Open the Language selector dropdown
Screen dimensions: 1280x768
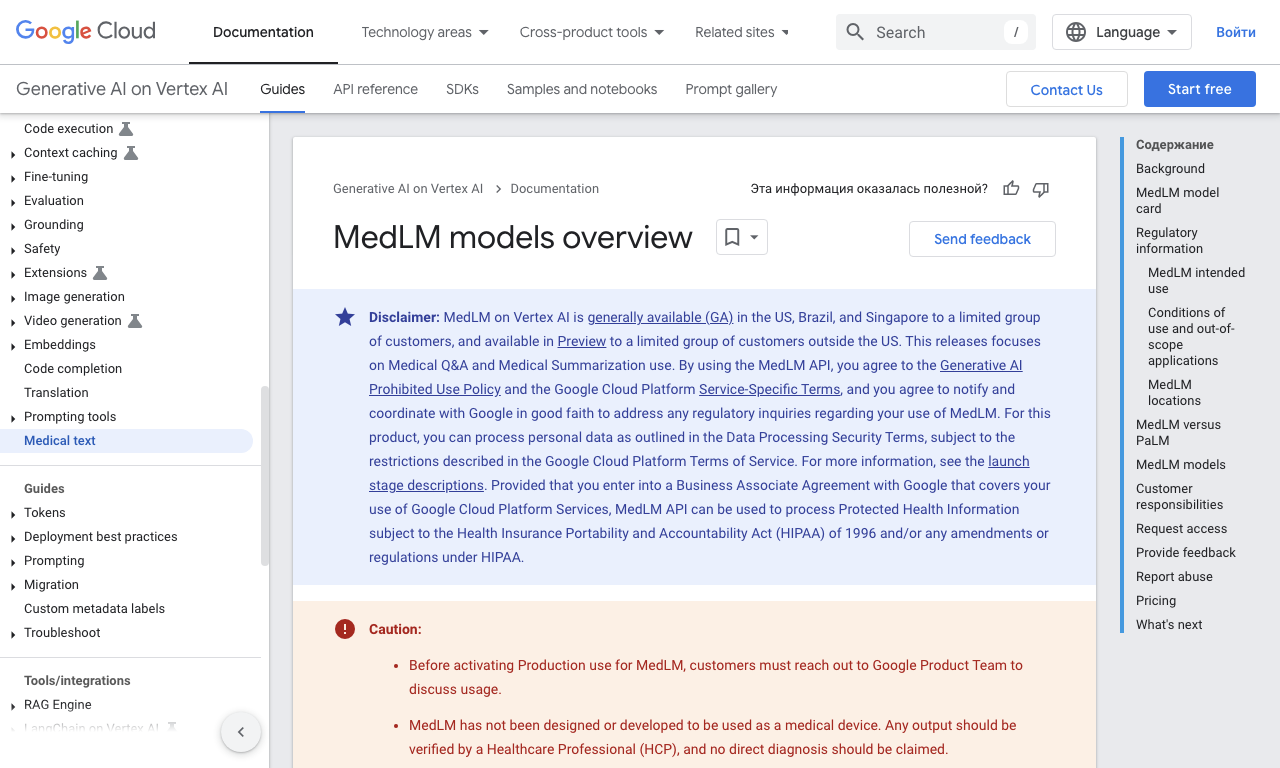point(1122,32)
